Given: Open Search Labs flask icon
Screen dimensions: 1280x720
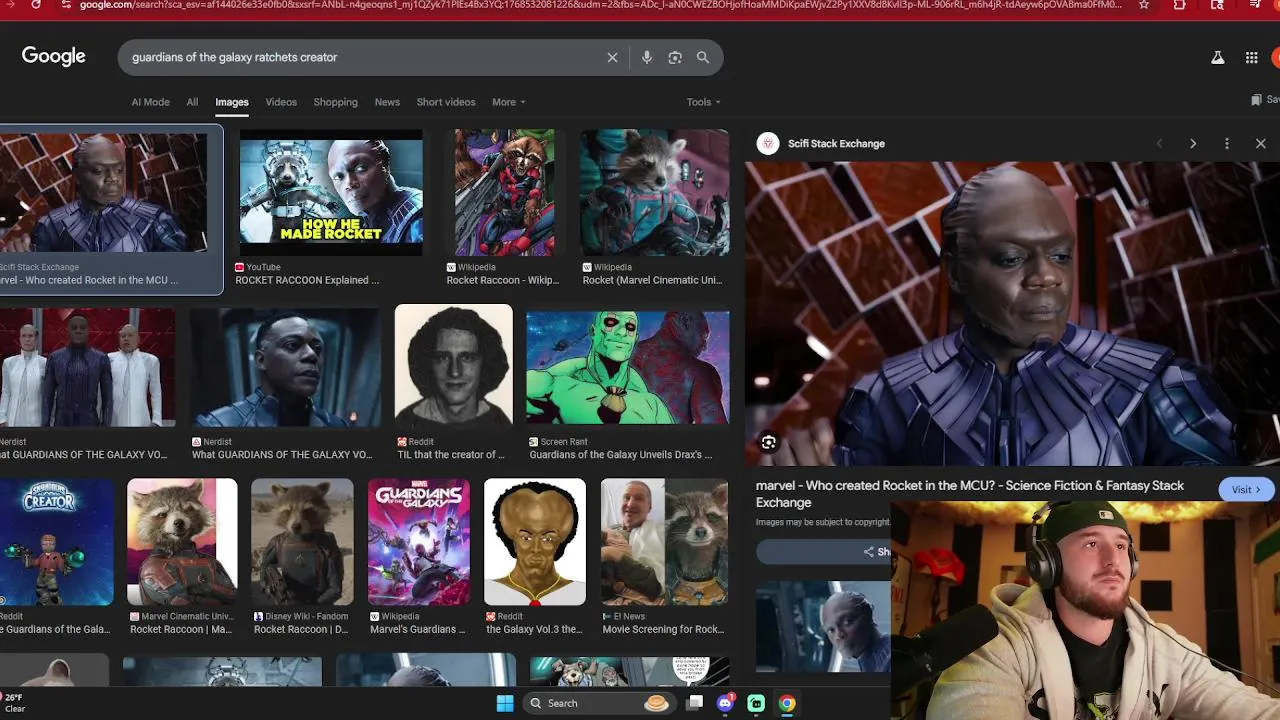Looking at the screenshot, I should [1218, 58].
